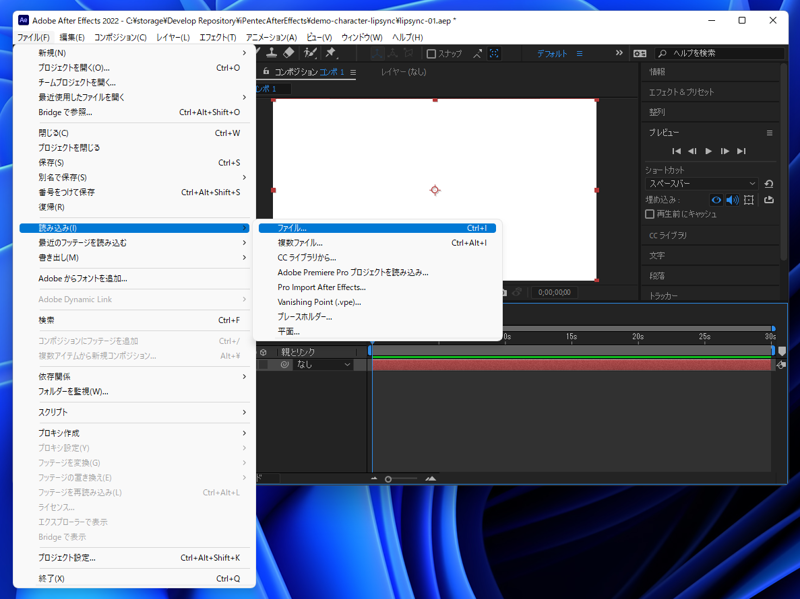Mute audio with the speaker icon
This screenshot has height=599, width=800.
click(732, 200)
